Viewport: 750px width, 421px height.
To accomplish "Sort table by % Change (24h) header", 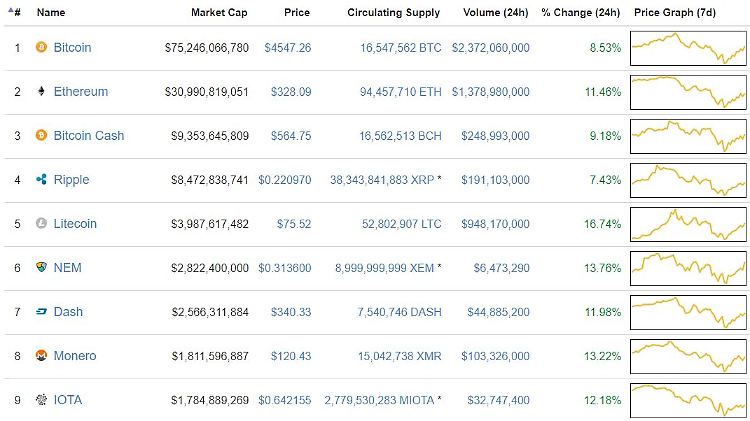I will (x=581, y=12).
